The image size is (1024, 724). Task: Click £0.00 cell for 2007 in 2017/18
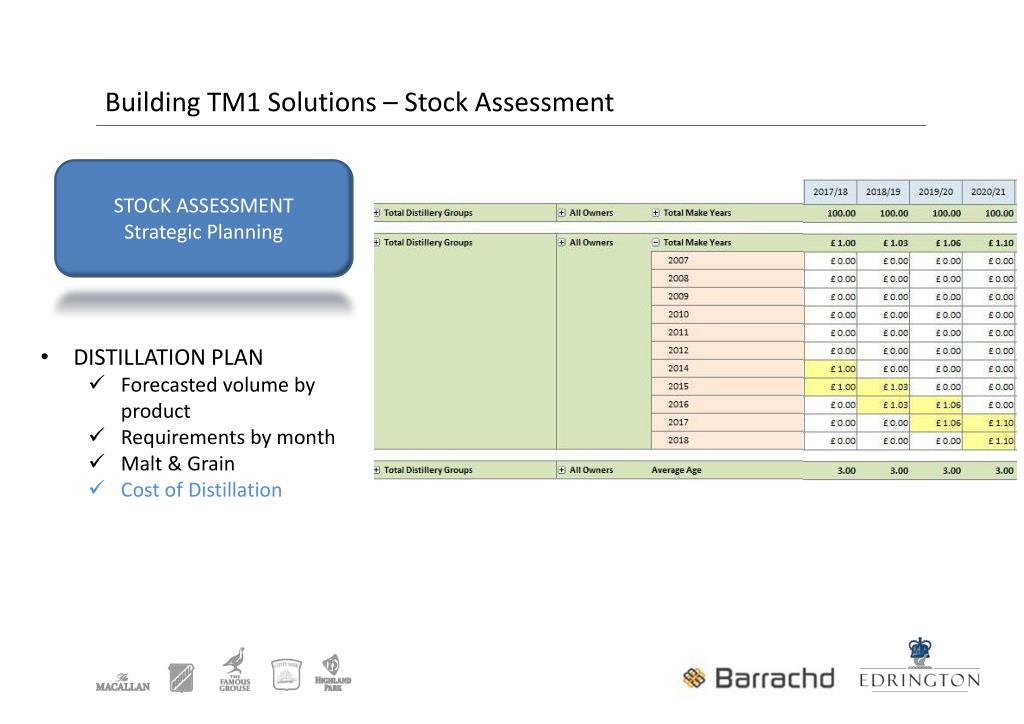coord(831,260)
